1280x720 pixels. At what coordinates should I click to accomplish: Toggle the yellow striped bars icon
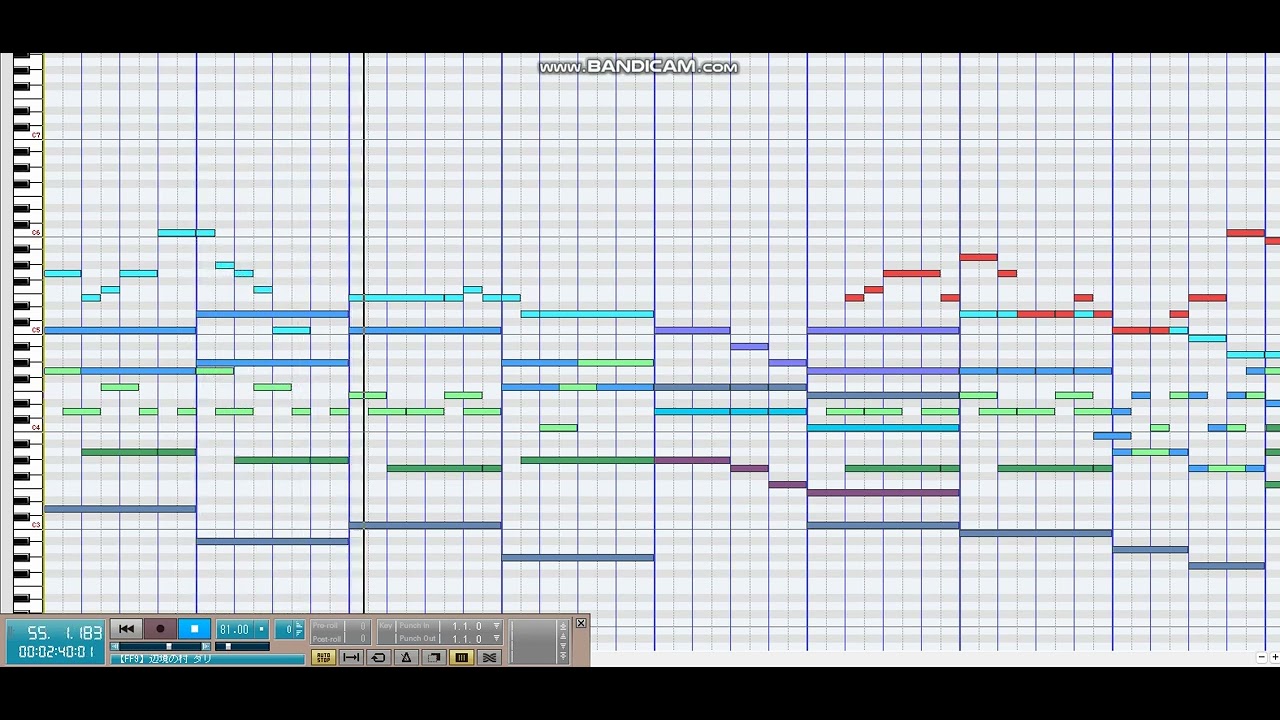(462, 657)
